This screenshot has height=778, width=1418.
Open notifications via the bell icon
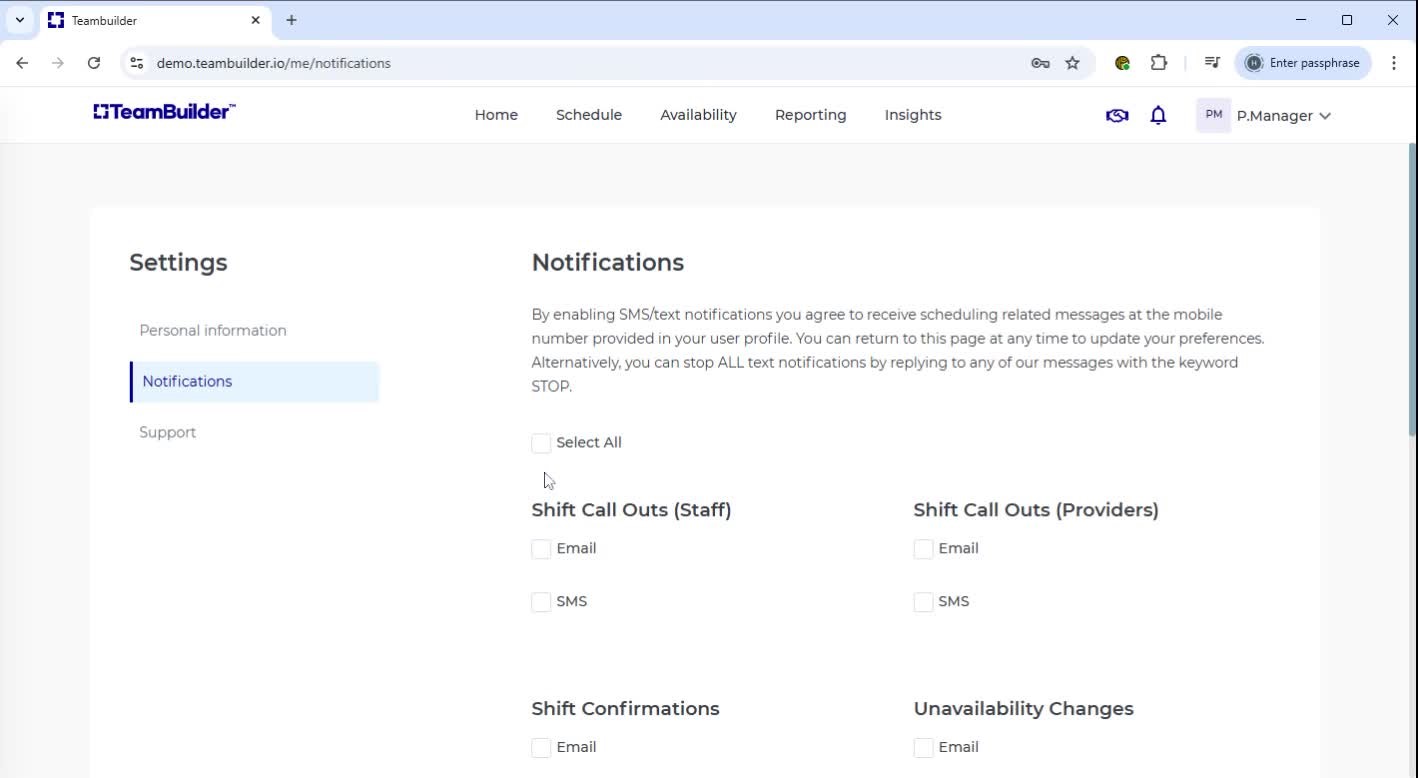pos(1157,114)
